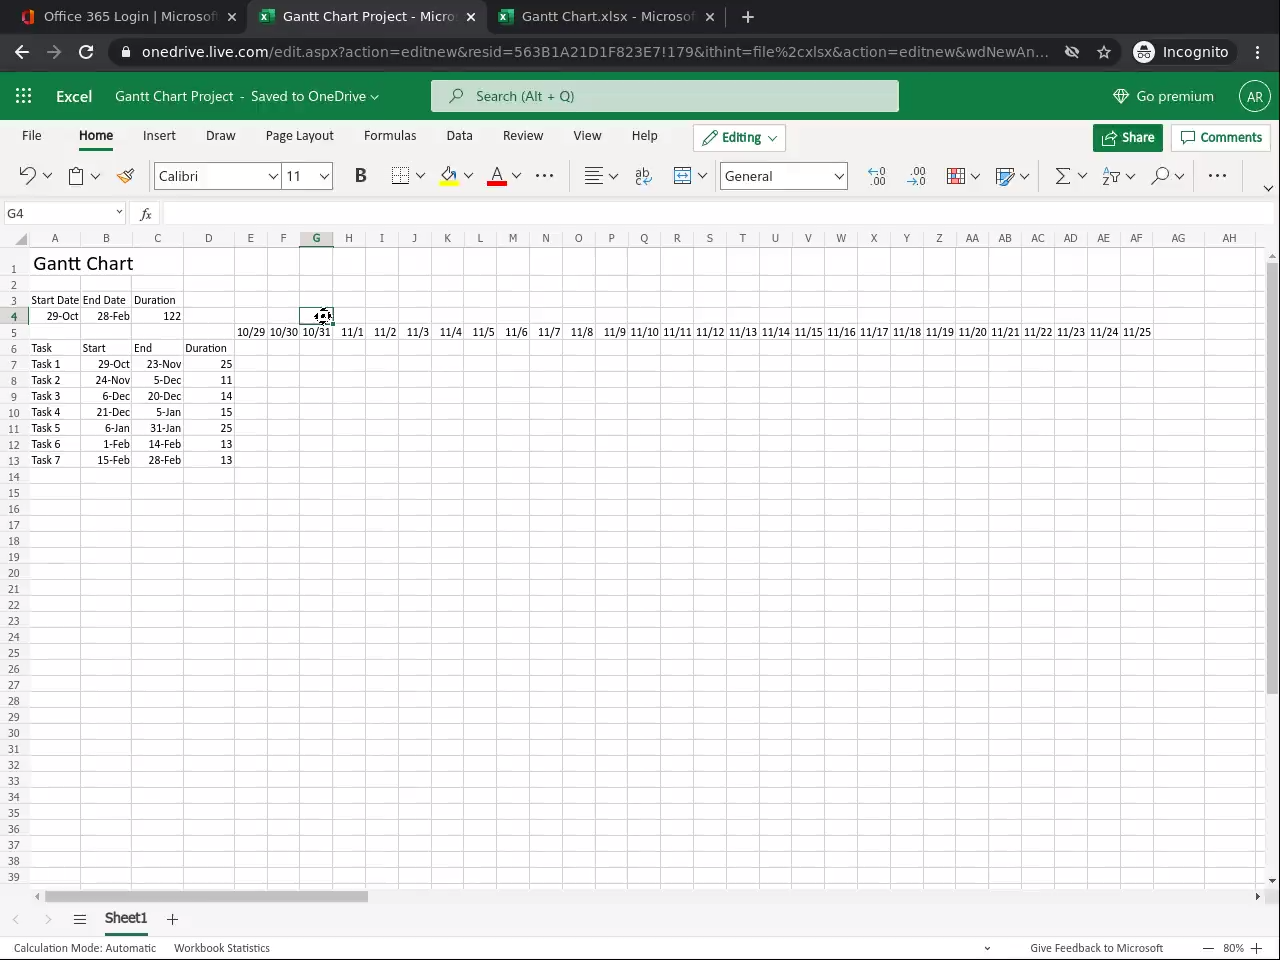Toggle wrap text
The height and width of the screenshot is (960, 1280).
[643, 176]
